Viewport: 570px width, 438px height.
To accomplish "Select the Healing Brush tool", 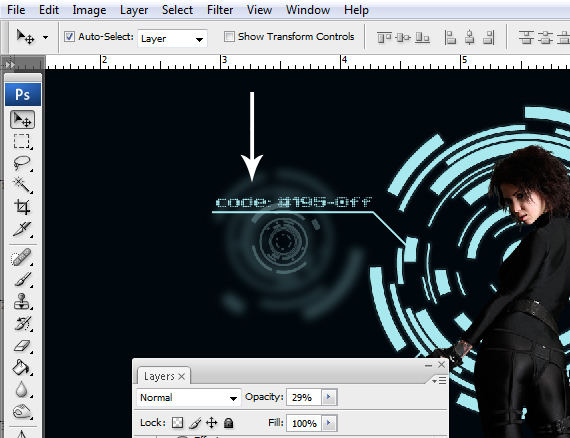I will [22, 258].
